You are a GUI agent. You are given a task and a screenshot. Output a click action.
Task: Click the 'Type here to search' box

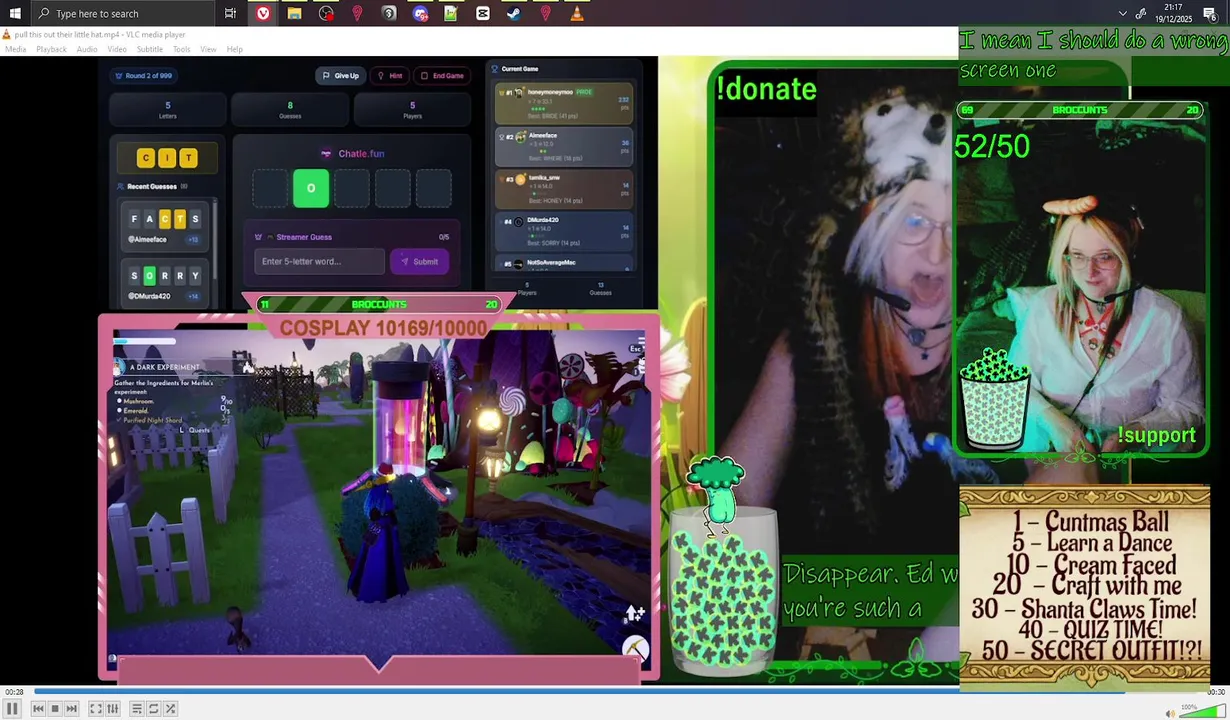click(122, 13)
